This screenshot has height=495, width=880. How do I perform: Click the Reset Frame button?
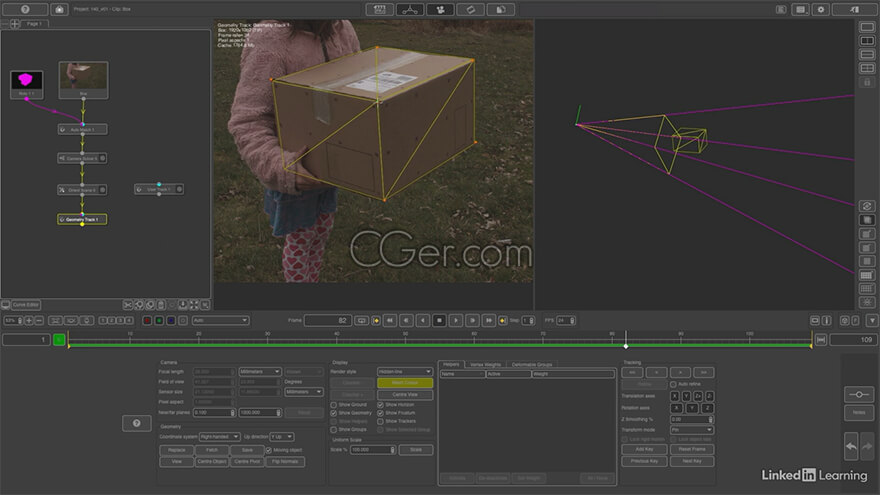(x=691, y=449)
